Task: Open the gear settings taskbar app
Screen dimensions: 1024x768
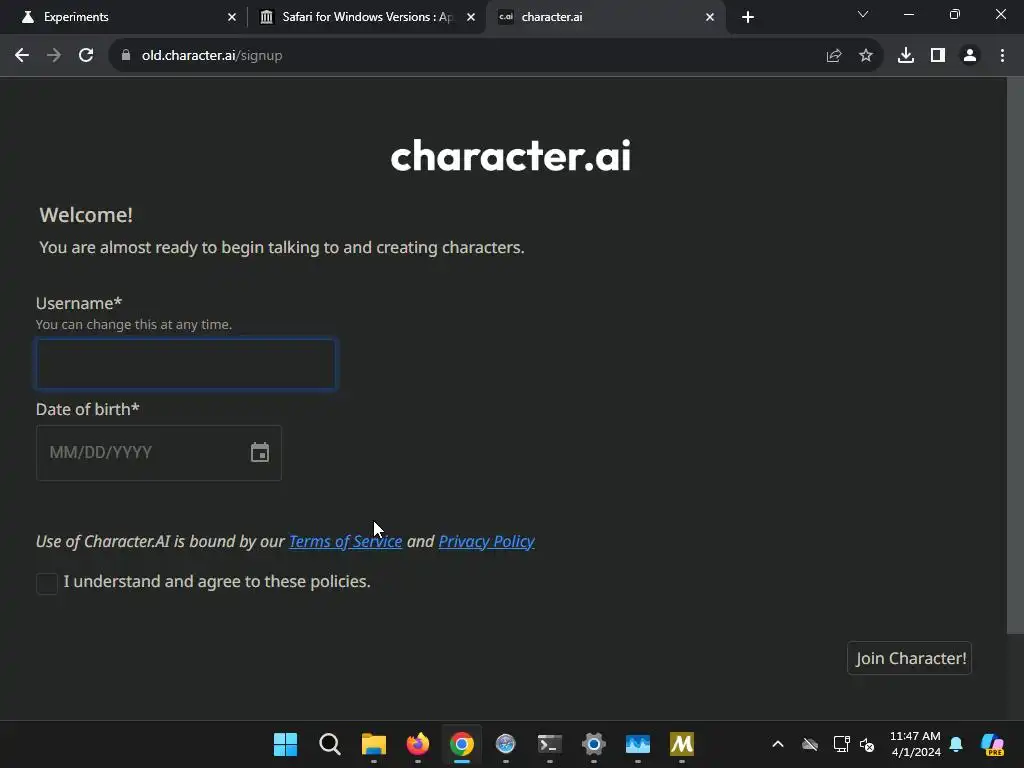Action: click(x=594, y=744)
